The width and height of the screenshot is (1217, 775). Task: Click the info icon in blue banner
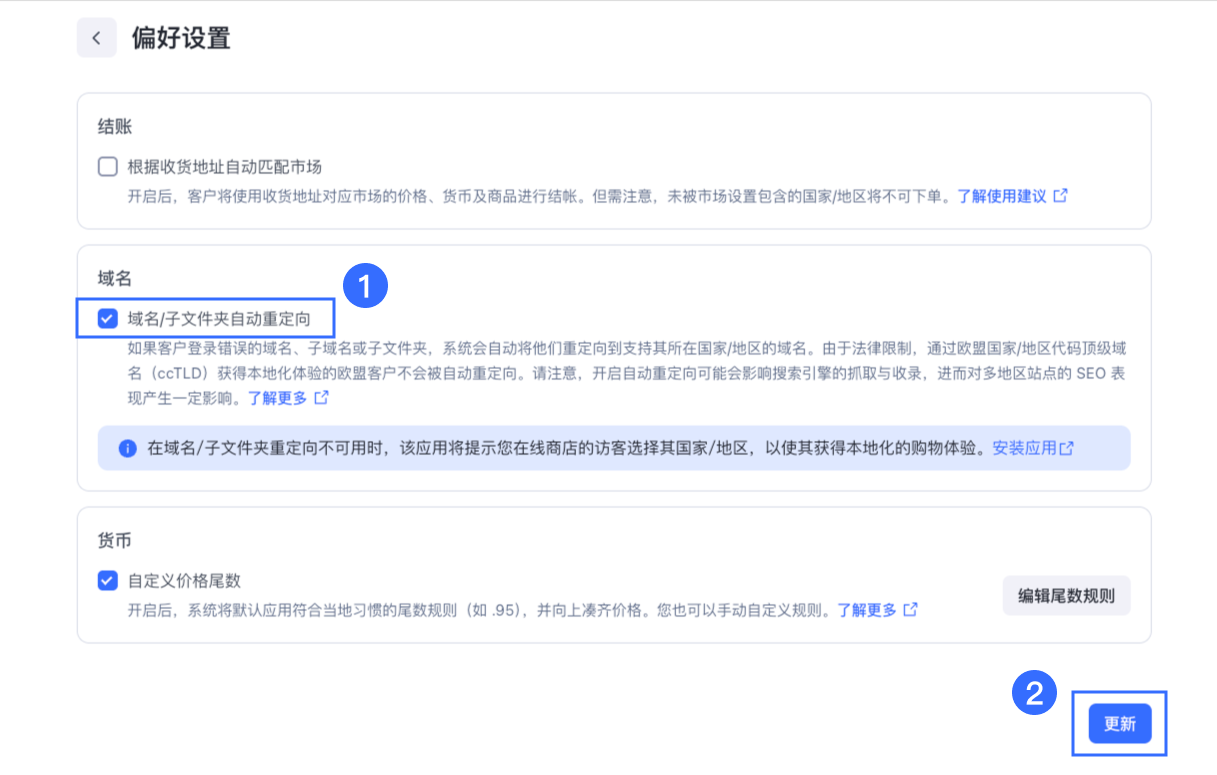pos(127,448)
